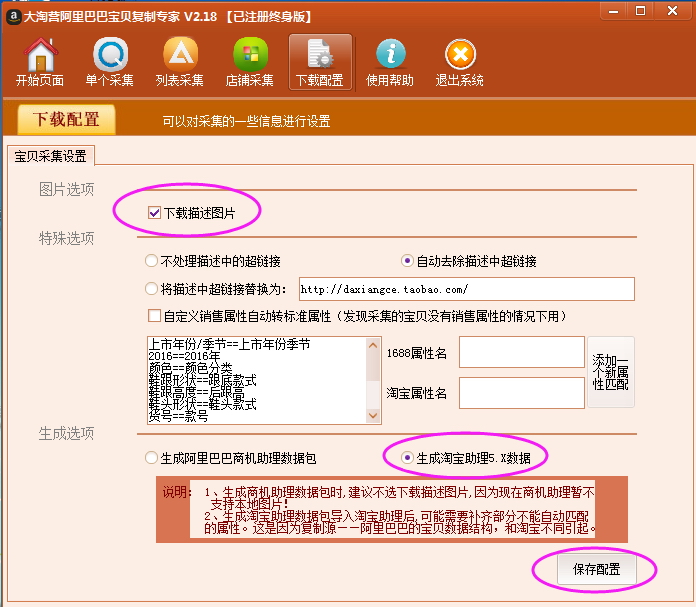This screenshot has height=607, width=696.
Task: Click attribute list scroll down arrow
Action: click(x=373, y=415)
